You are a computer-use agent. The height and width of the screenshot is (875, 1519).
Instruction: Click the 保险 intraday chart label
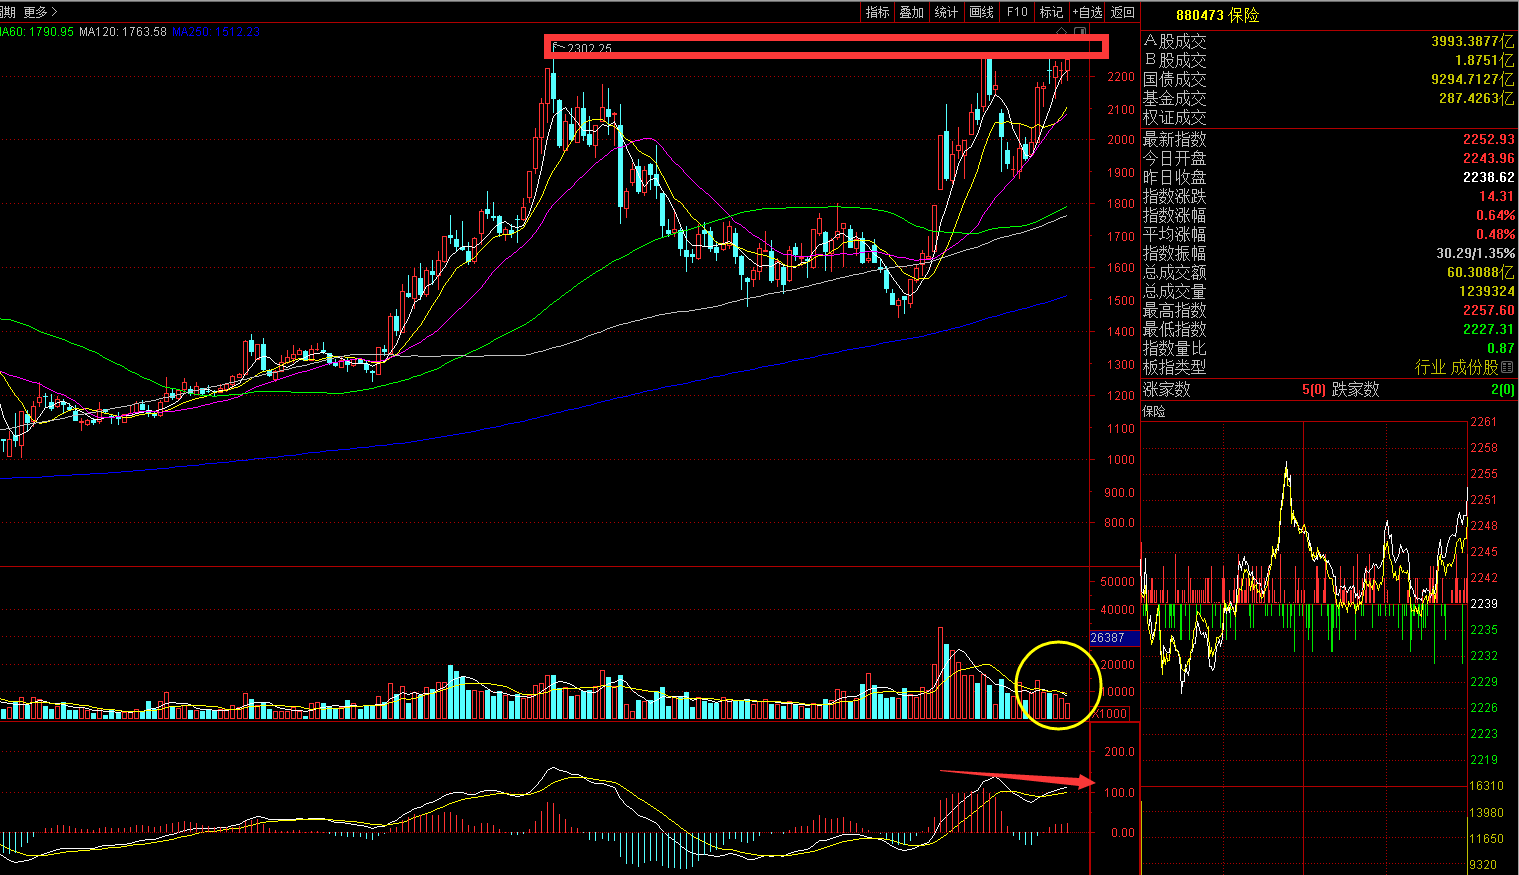click(1154, 411)
